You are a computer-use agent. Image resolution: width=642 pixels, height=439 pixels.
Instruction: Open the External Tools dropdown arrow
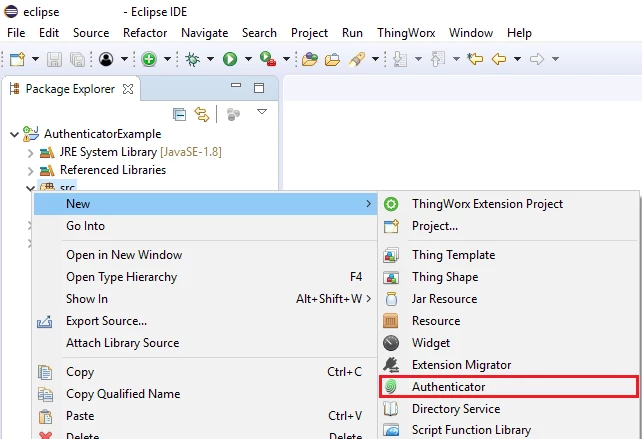[286, 59]
